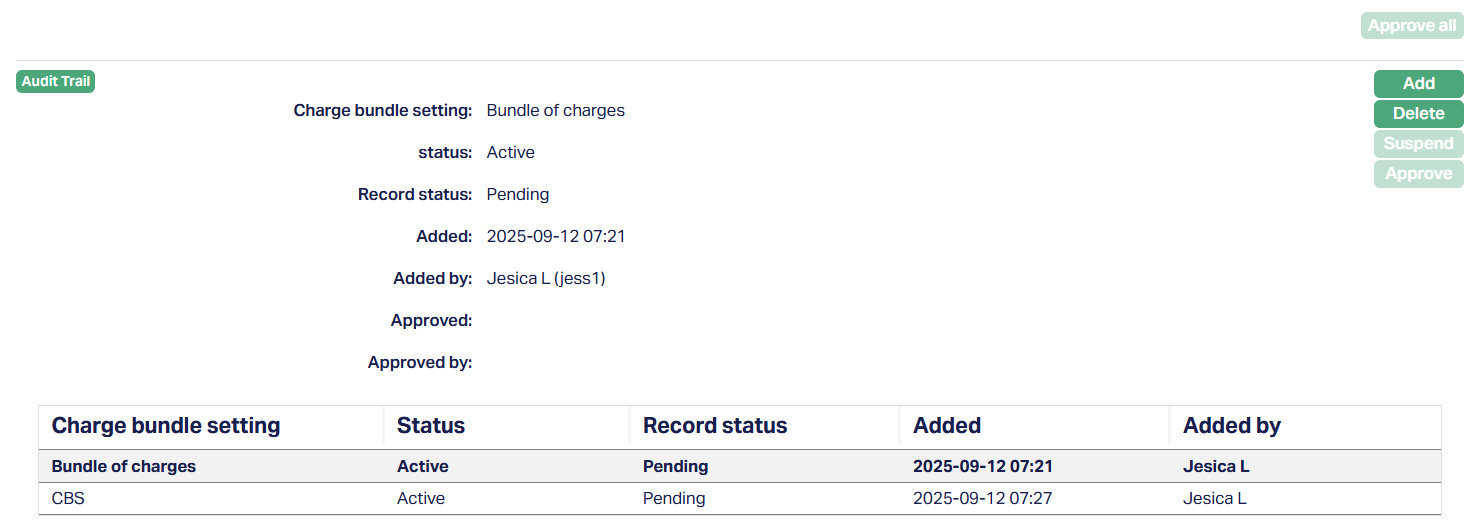Sort by Charge bundle setting column header
This screenshot has height=526, width=1475.
(166, 426)
